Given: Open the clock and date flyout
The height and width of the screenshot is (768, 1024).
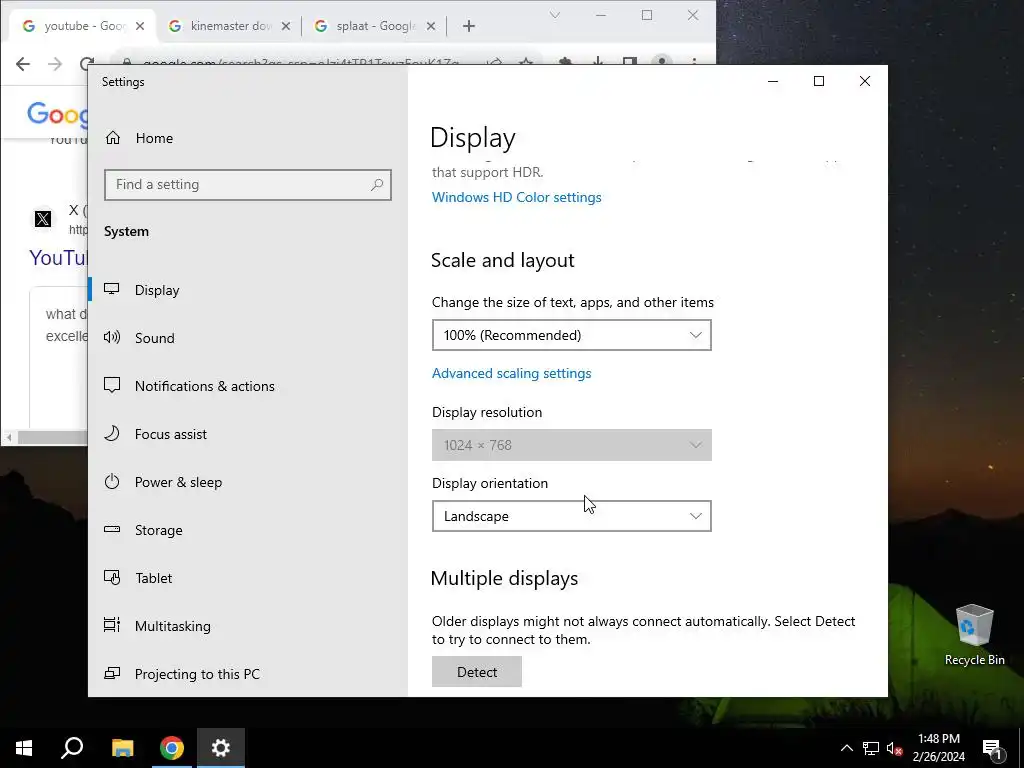Looking at the screenshot, I should click(x=938, y=748).
